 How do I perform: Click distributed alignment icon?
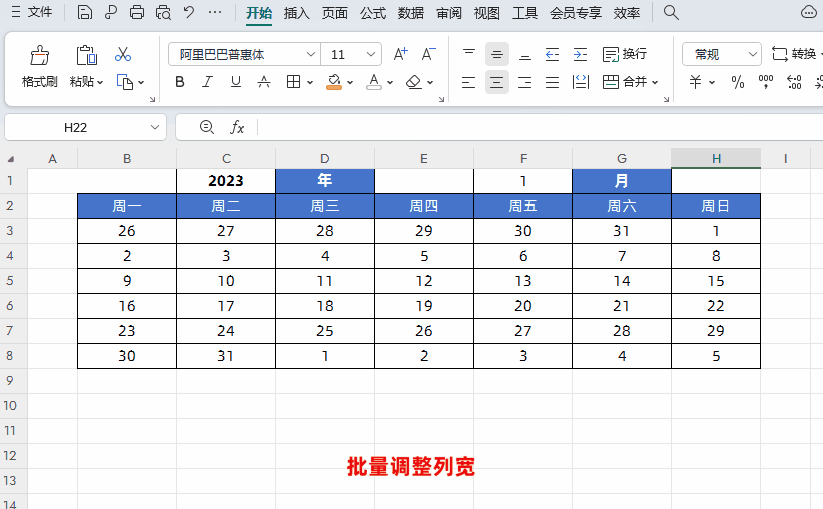coord(581,82)
